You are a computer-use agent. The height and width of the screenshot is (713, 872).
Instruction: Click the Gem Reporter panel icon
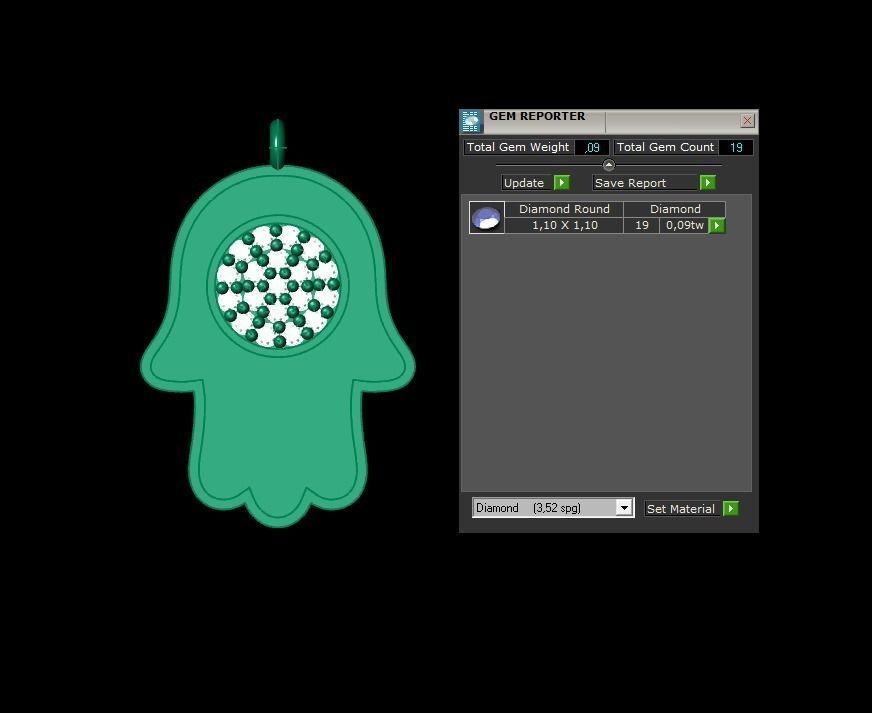point(471,122)
